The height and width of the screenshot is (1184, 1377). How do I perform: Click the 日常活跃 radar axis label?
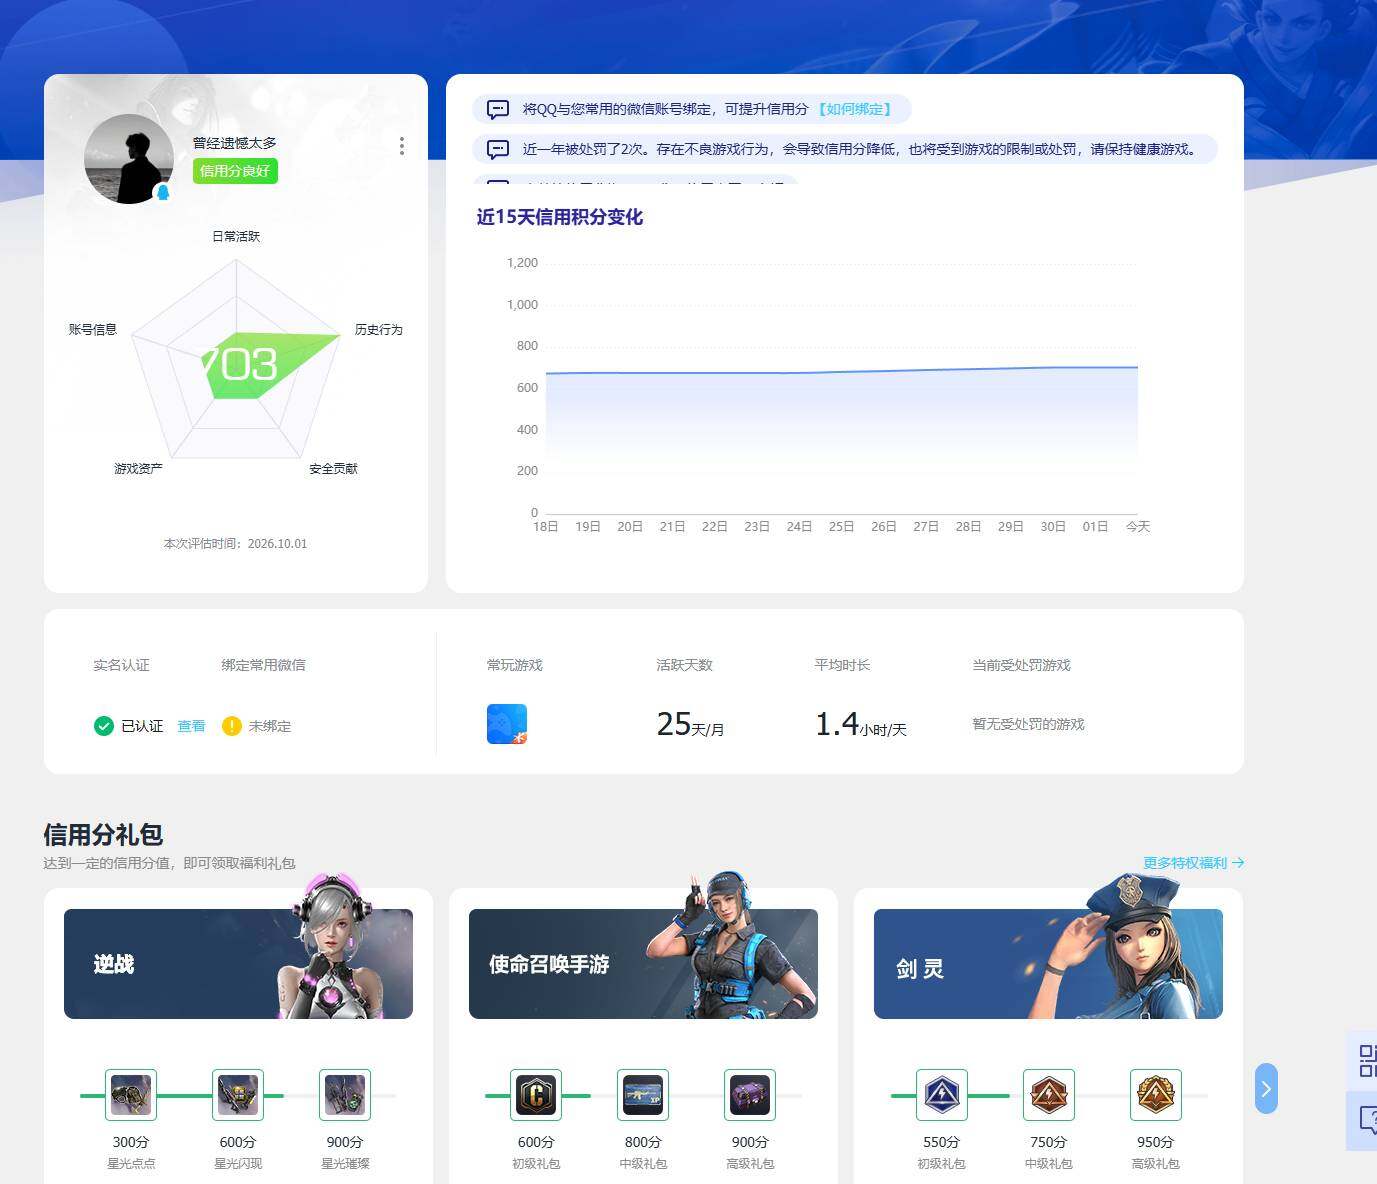pos(236,236)
